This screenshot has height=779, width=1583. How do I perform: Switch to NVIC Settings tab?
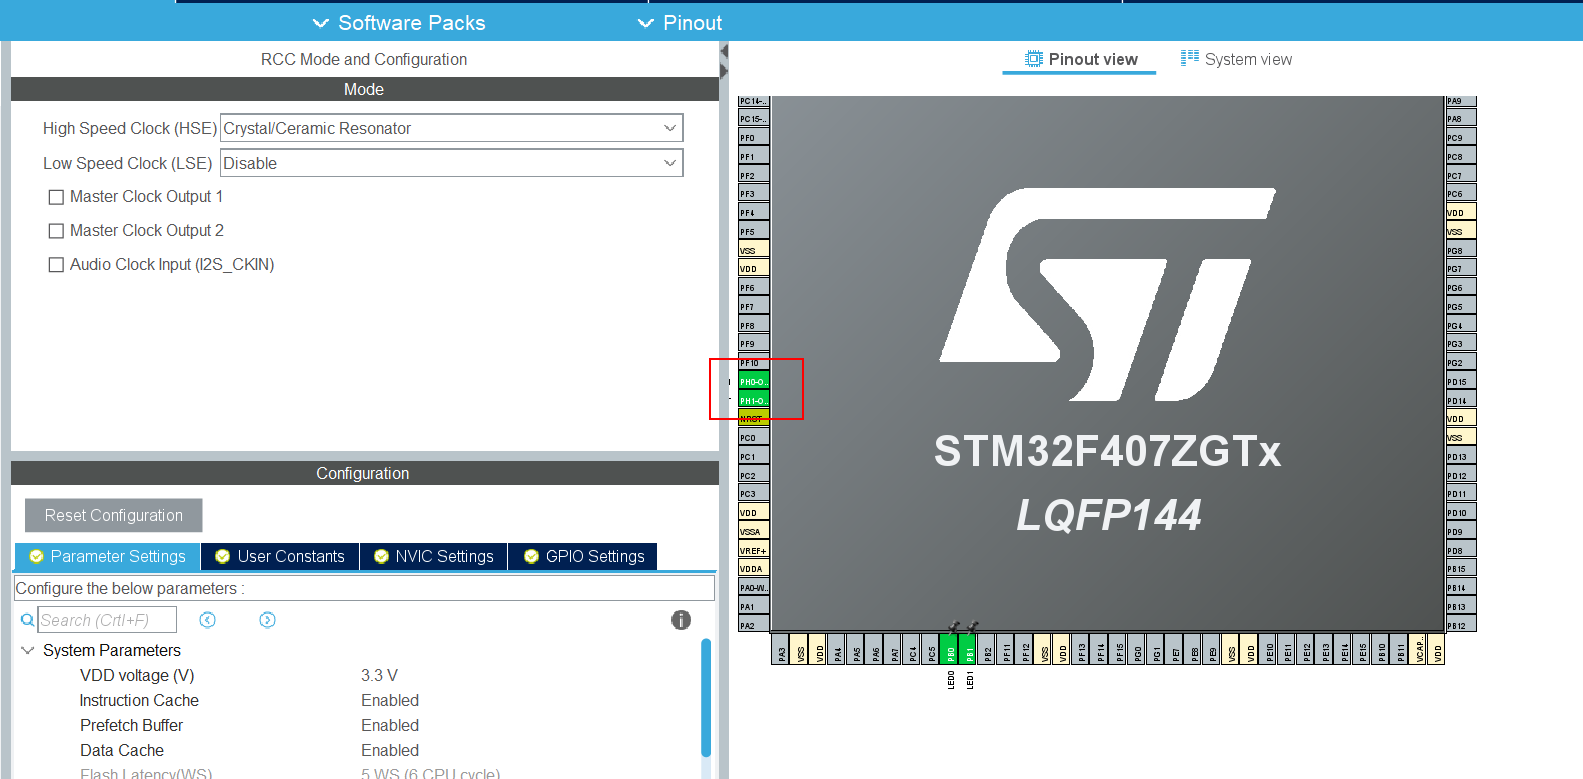(x=434, y=556)
